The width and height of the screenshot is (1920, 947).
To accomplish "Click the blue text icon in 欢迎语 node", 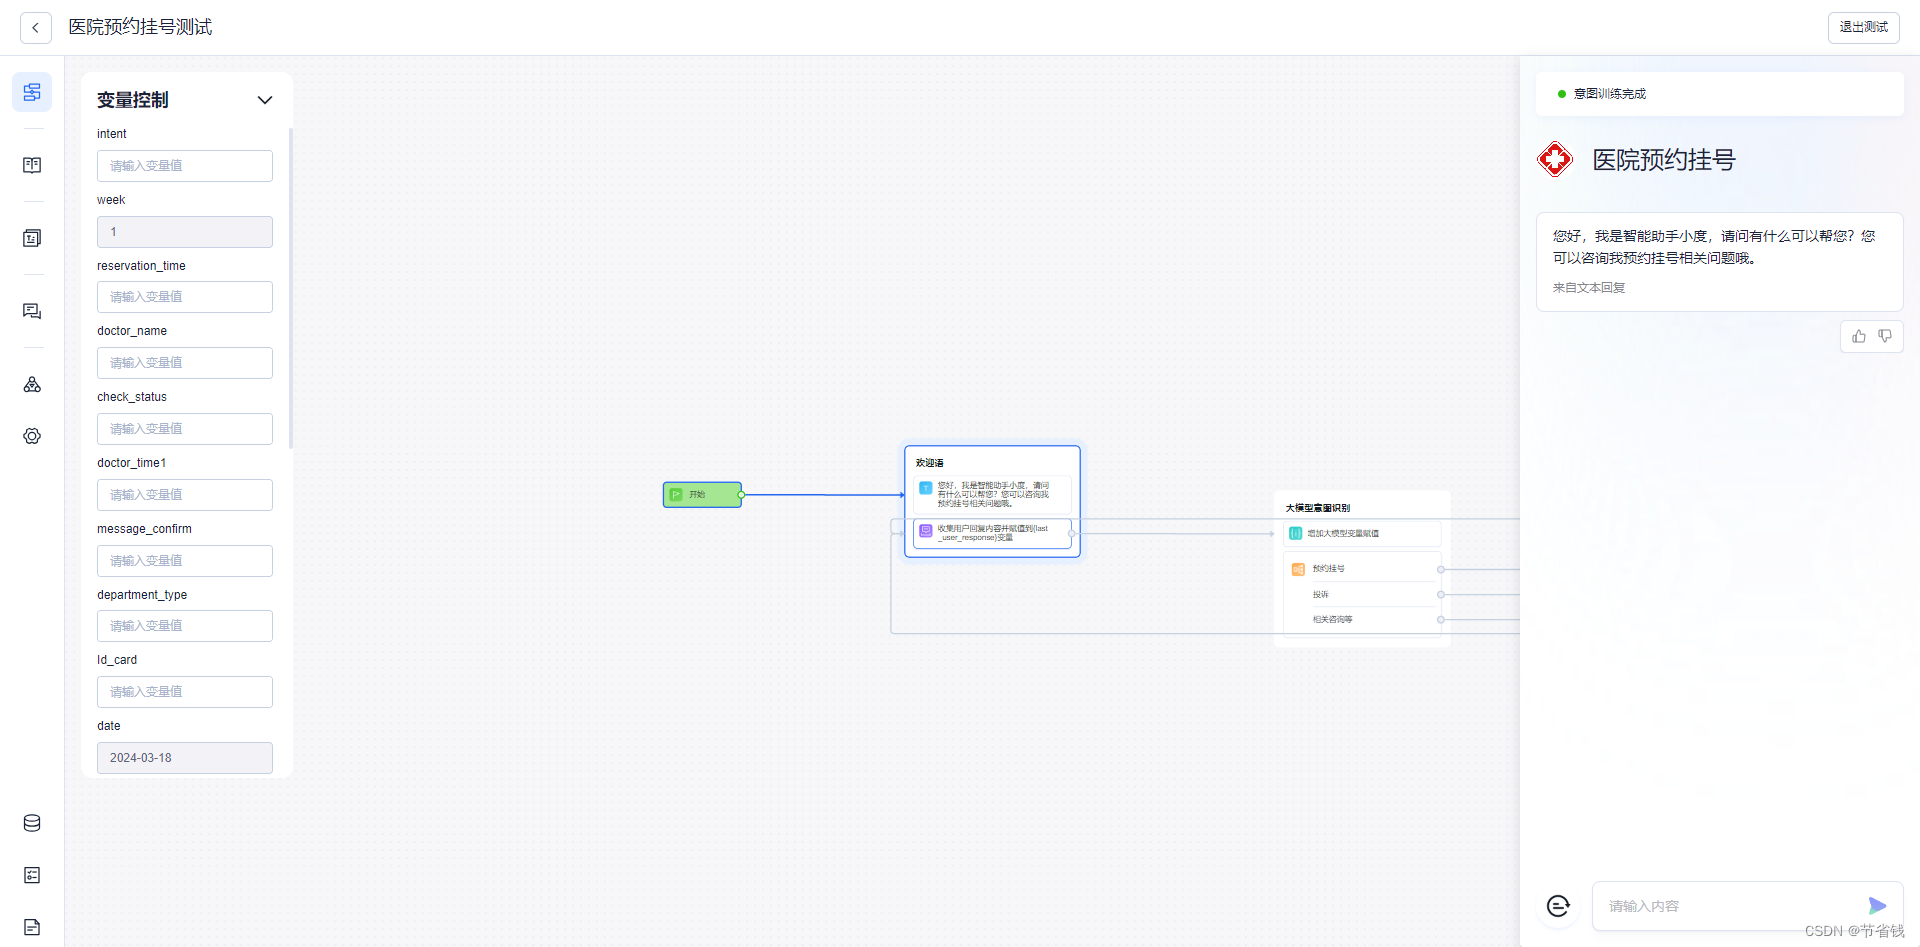I will pyautogui.click(x=926, y=488).
